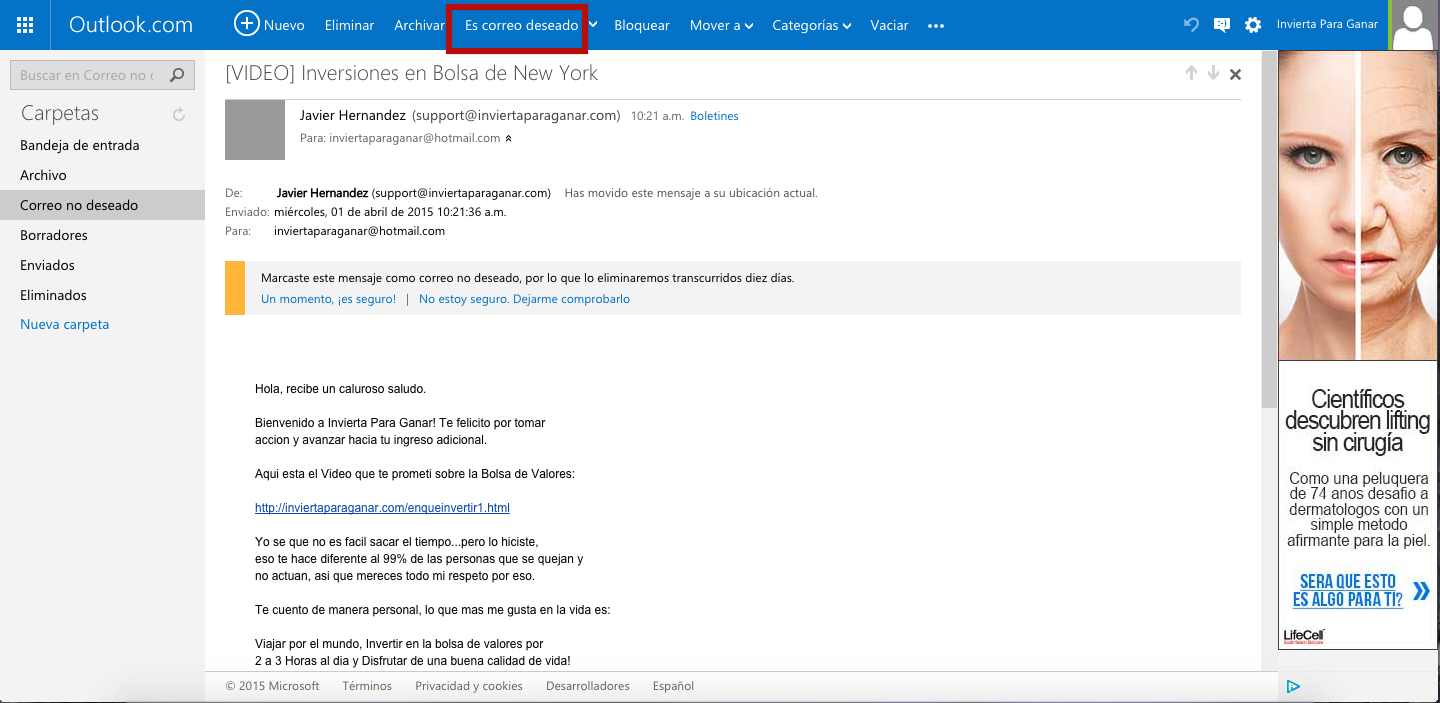The image size is (1440, 703).
Task: Click the Nueva carpeta link
Action: pyautogui.click(x=65, y=324)
